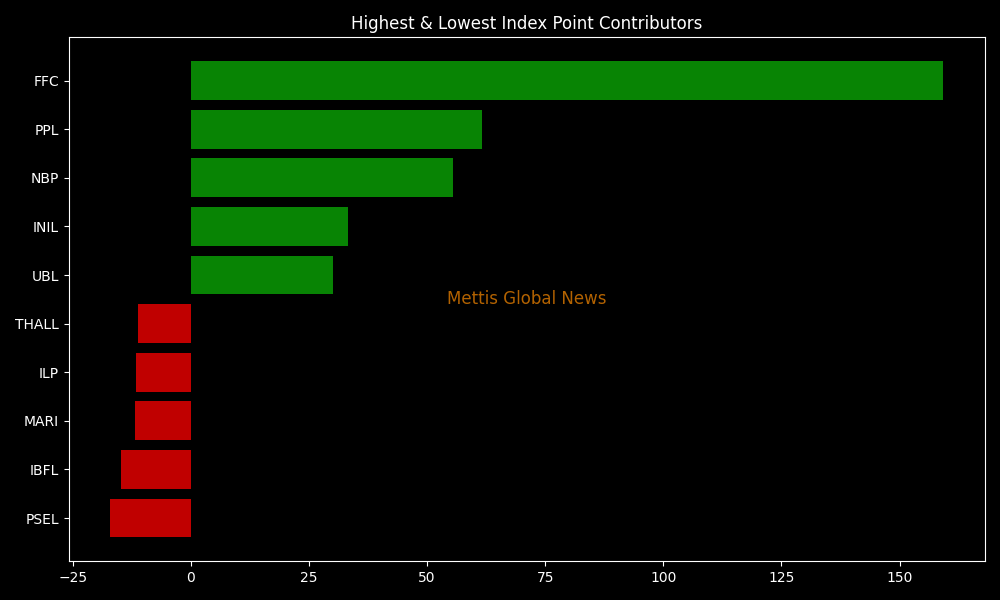This screenshot has height=600, width=1000.
Task: Click the 'INIL' axis label
Action: 45,227
